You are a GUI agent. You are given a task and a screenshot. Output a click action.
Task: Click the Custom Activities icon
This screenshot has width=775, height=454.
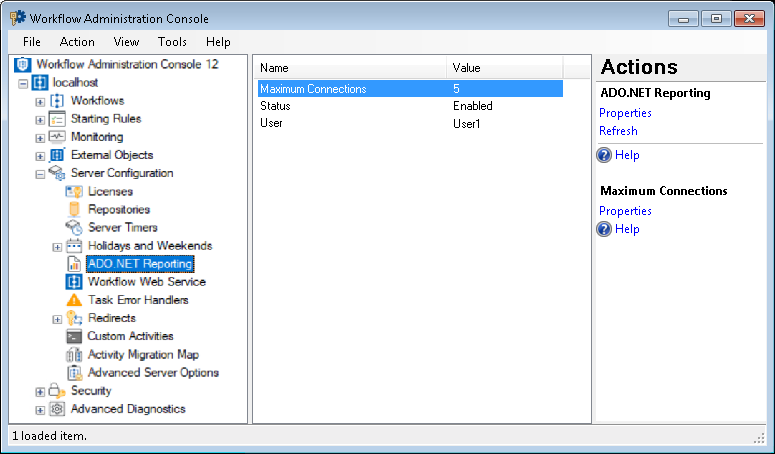pyautogui.click(x=73, y=337)
